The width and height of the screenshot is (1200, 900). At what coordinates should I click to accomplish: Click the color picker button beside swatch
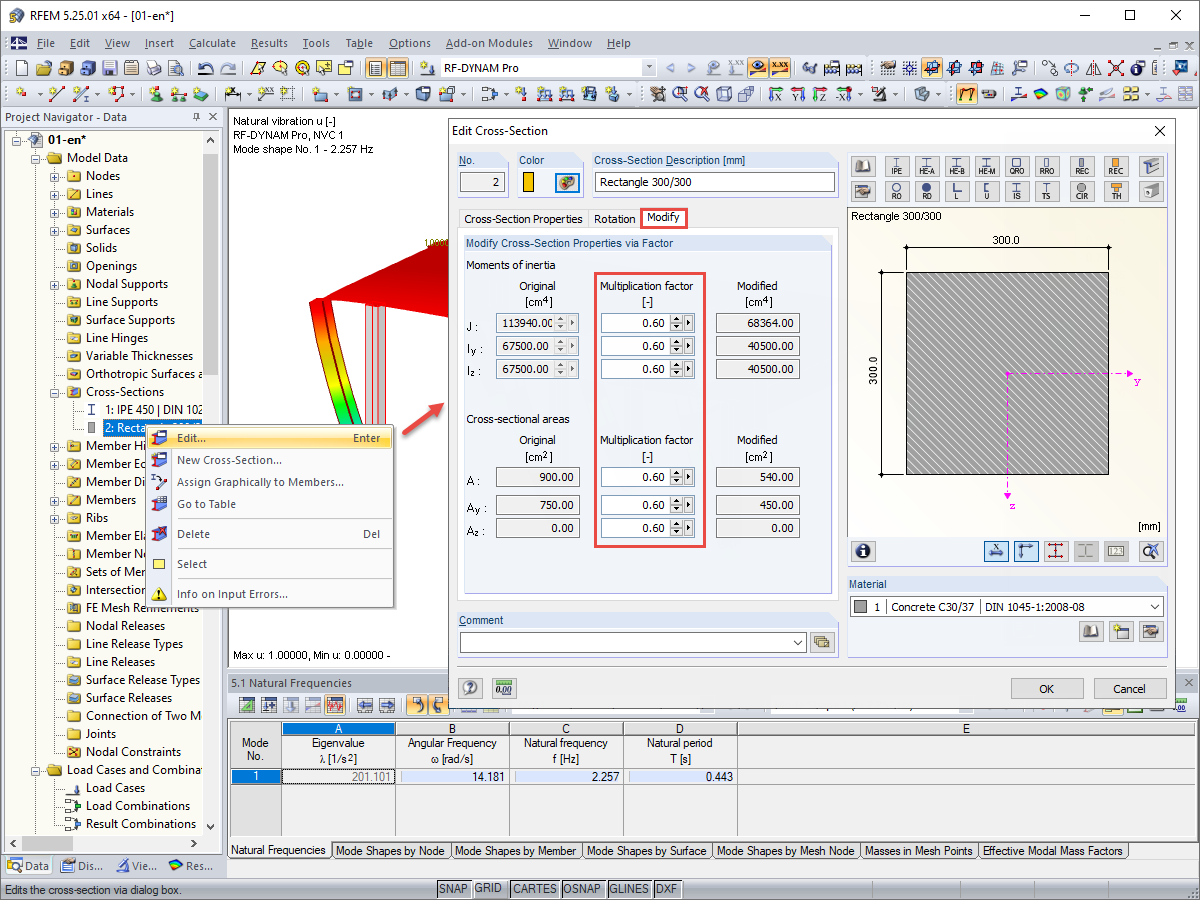568,183
